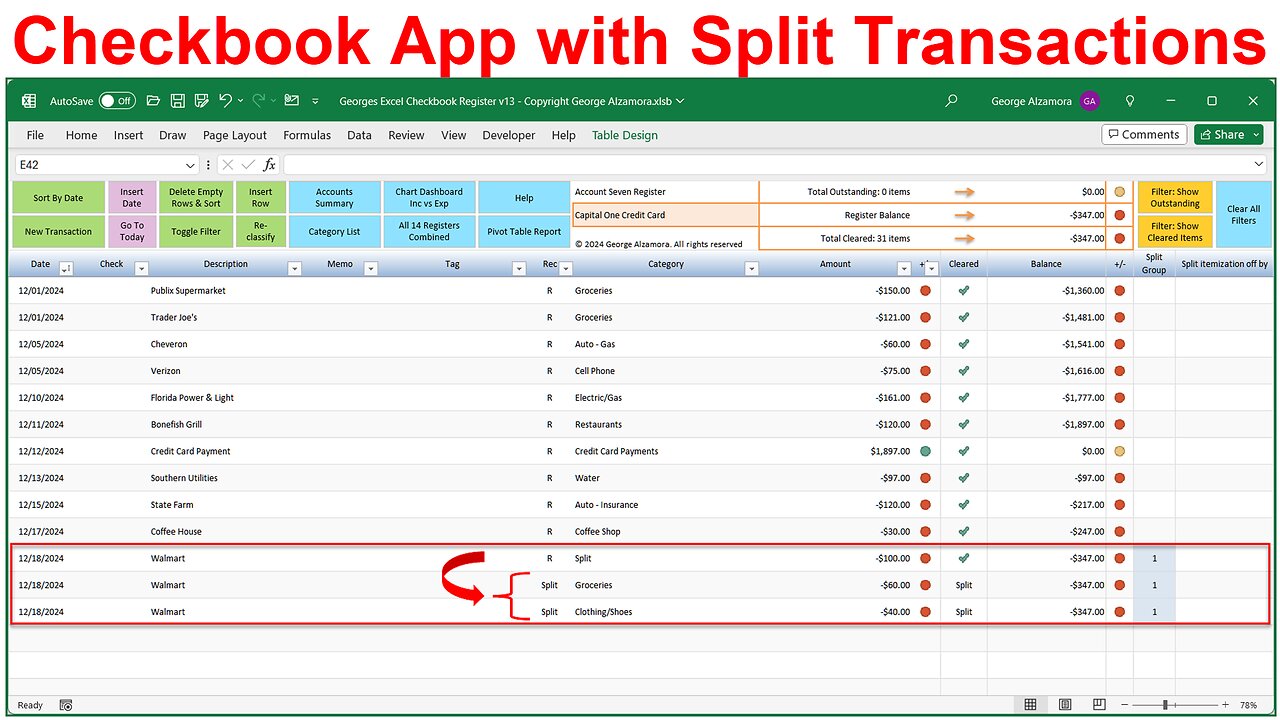The image size is (1280, 720).
Task: Click cleared checkmark for Bonefish Grill row
Action: [x=964, y=424]
